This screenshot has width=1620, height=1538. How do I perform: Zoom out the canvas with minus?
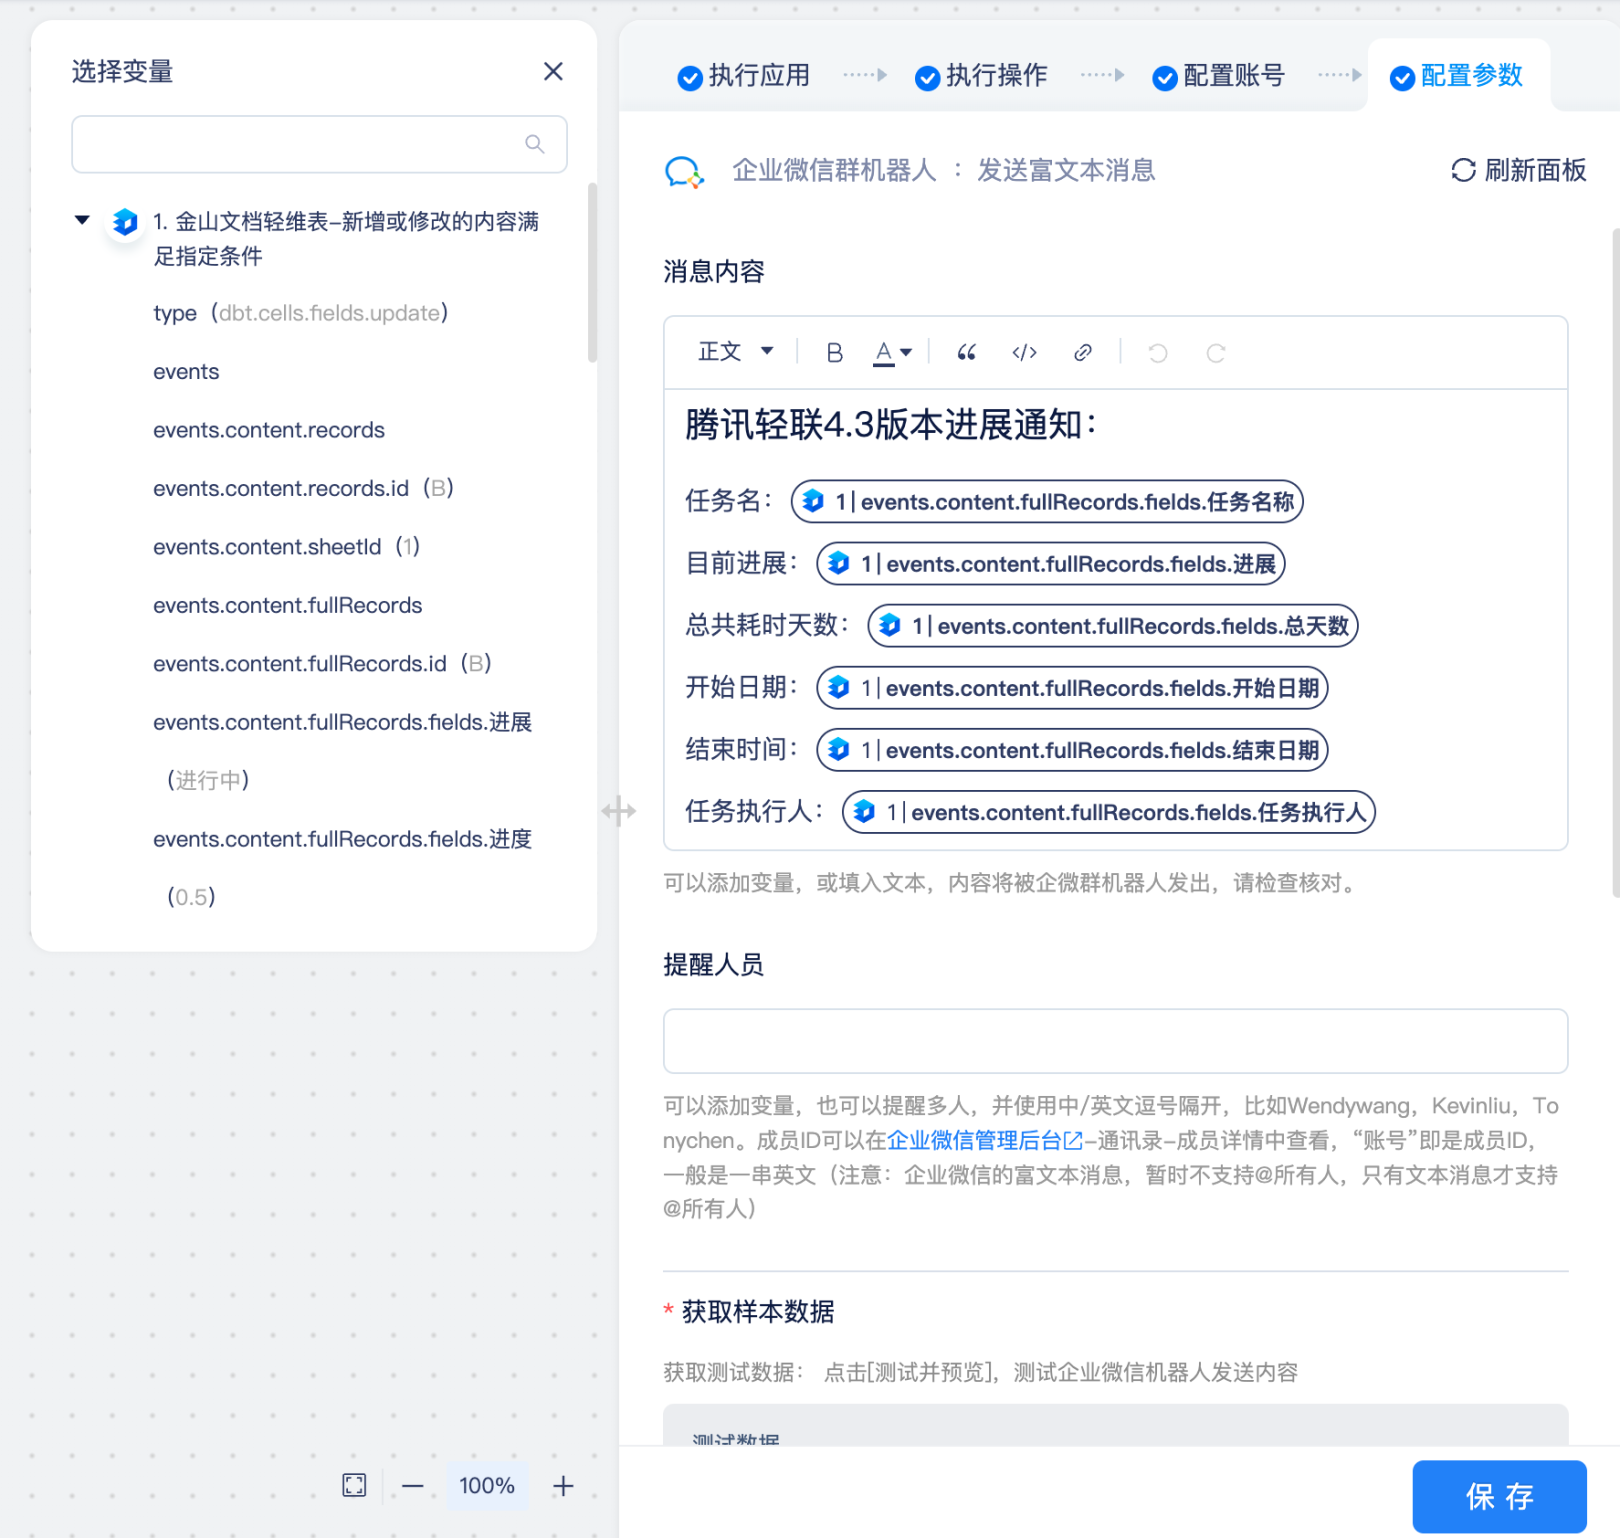point(413,1486)
